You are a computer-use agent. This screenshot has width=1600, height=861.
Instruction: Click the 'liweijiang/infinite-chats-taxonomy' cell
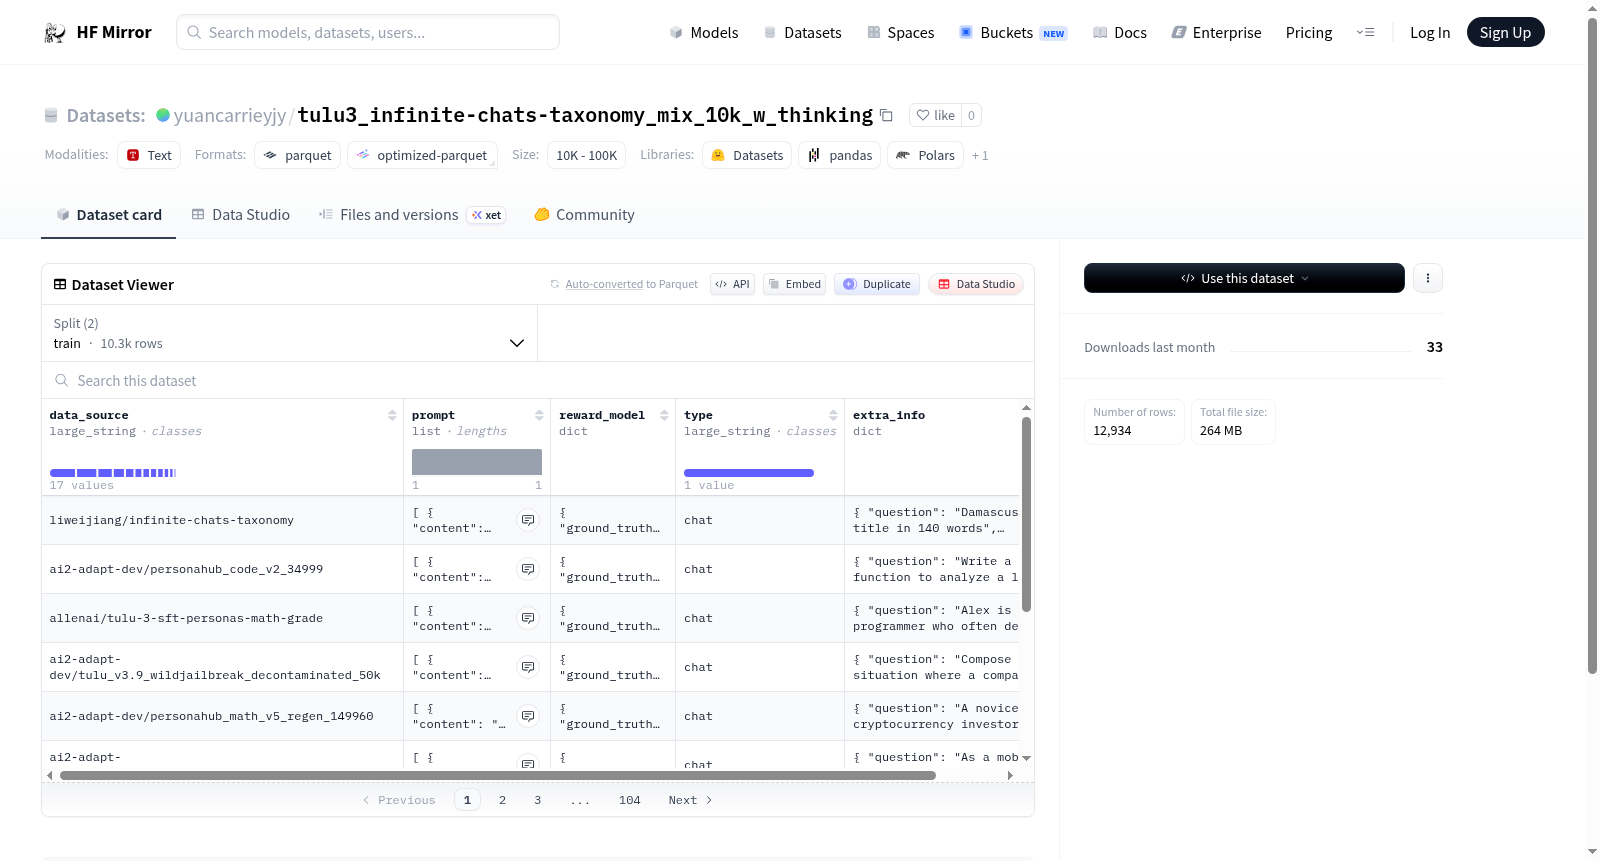pos(222,520)
